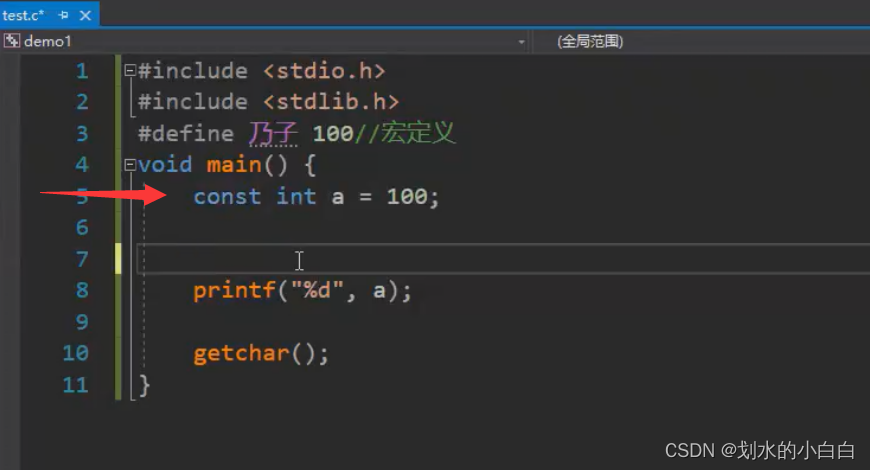The width and height of the screenshot is (870, 470).
Task: Place cursor in the empty line 7
Action: tap(503, 259)
